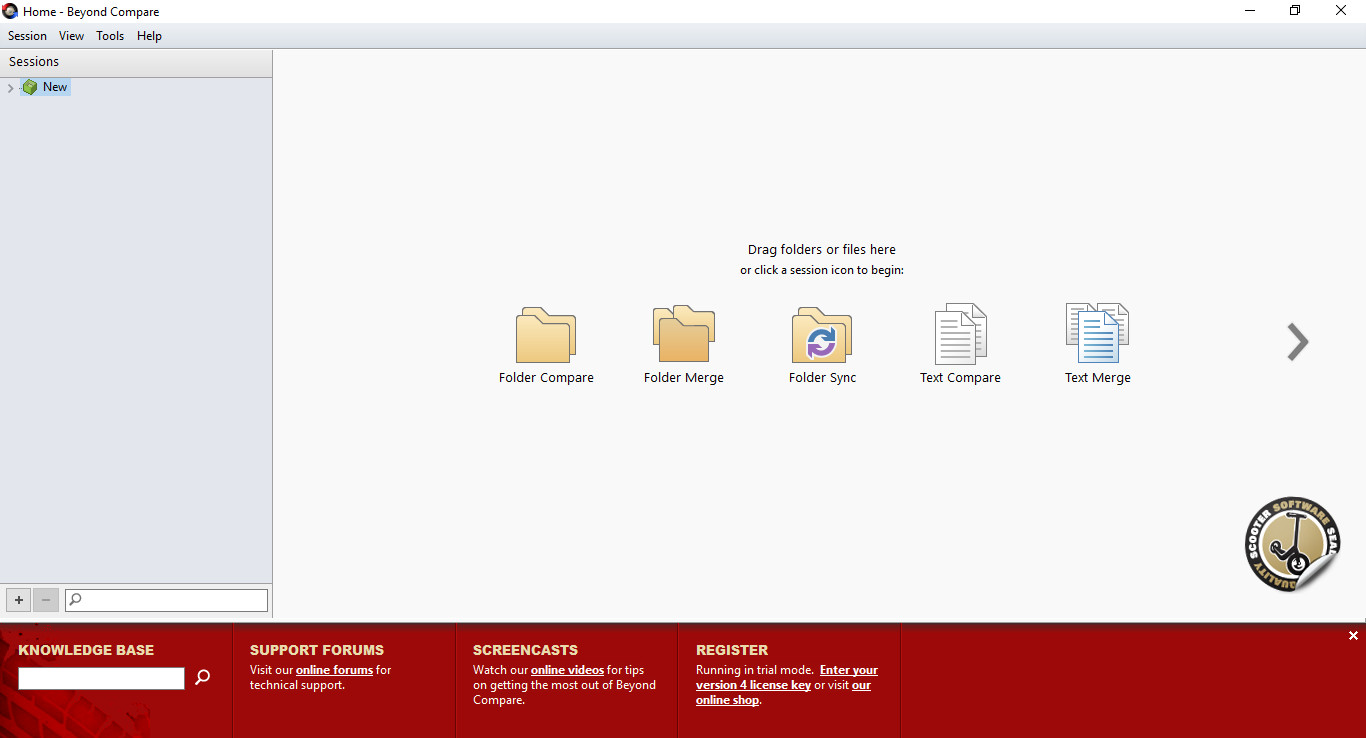The width and height of the screenshot is (1366, 738).
Task: Remove session with the minus button
Action: [46, 600]
